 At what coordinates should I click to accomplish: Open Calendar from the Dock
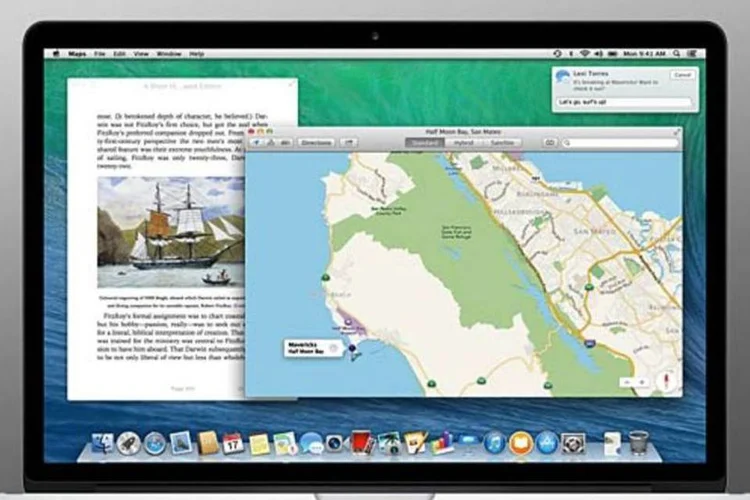pyautogui.click(x=233, y=443)
